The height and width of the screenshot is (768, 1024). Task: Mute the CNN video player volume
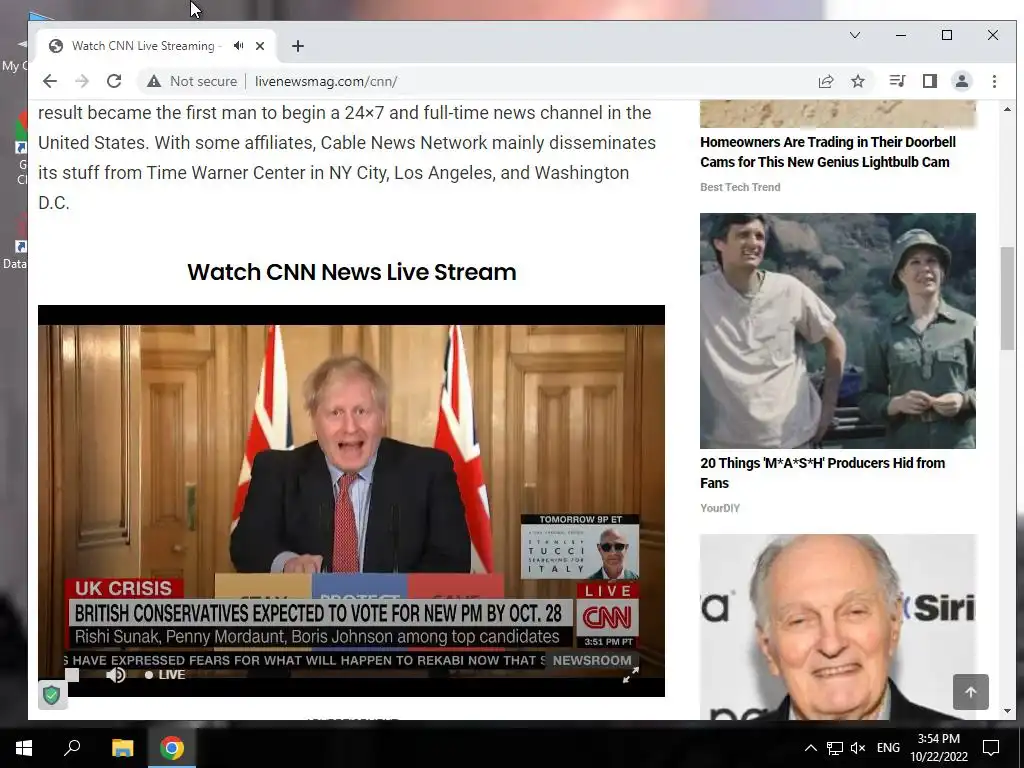(x=116, y=675)
